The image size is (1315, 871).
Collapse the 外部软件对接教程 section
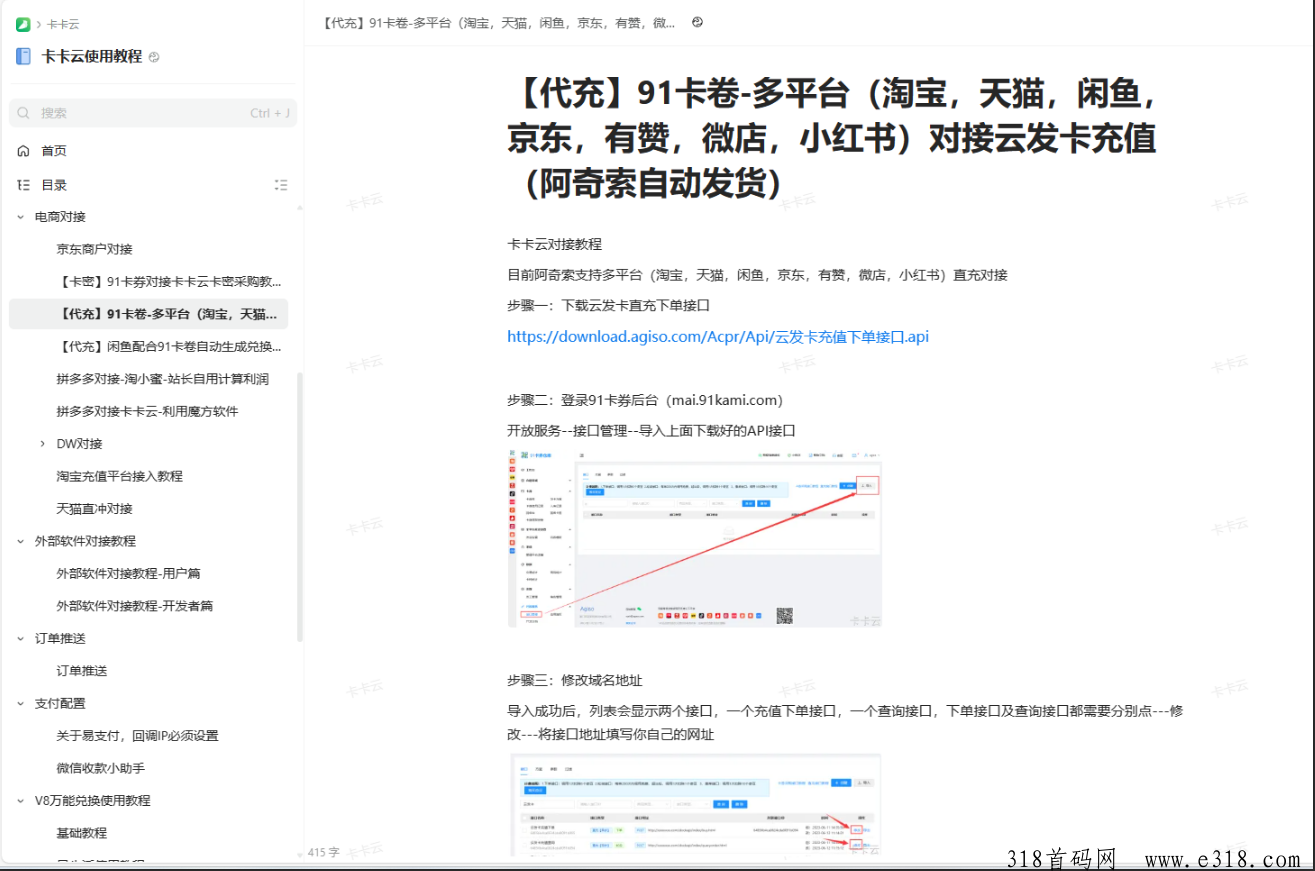coord(20,541)
